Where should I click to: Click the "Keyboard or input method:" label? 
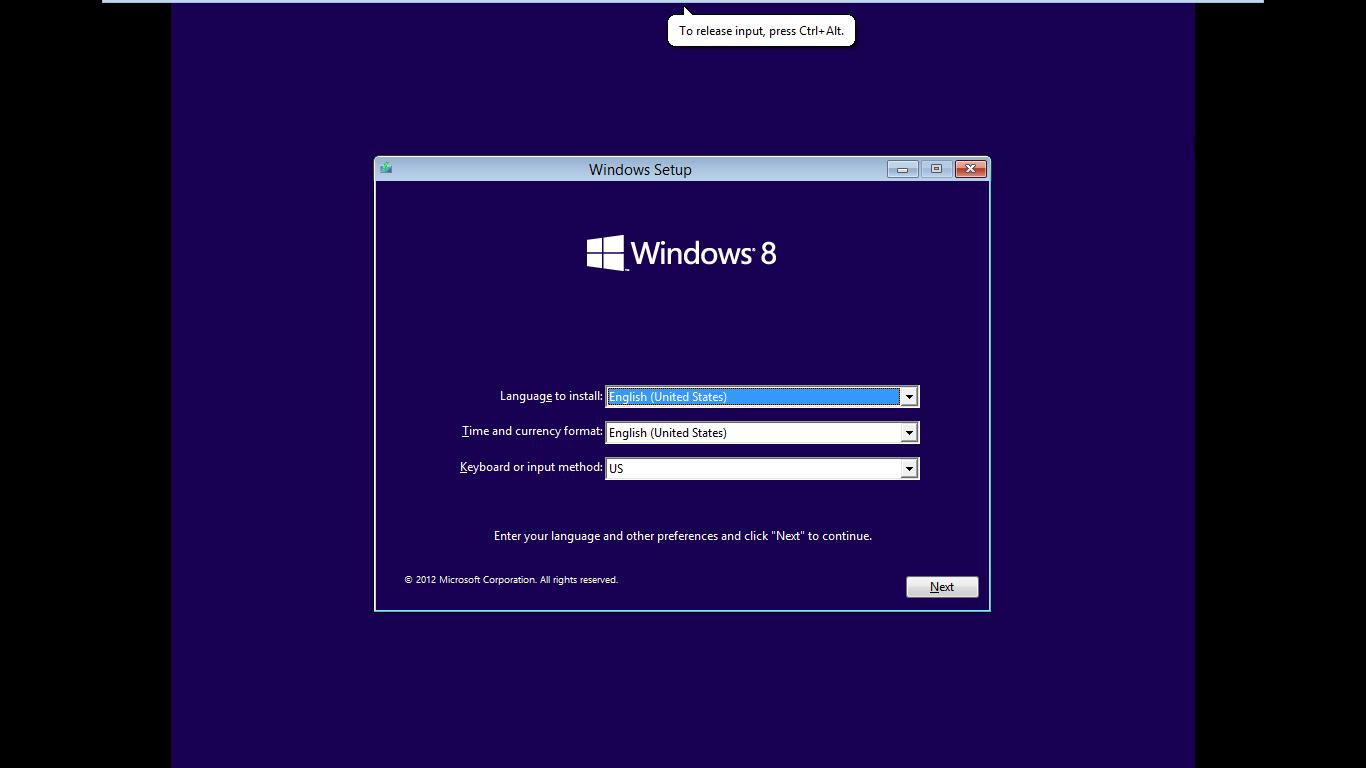(531, 467)
